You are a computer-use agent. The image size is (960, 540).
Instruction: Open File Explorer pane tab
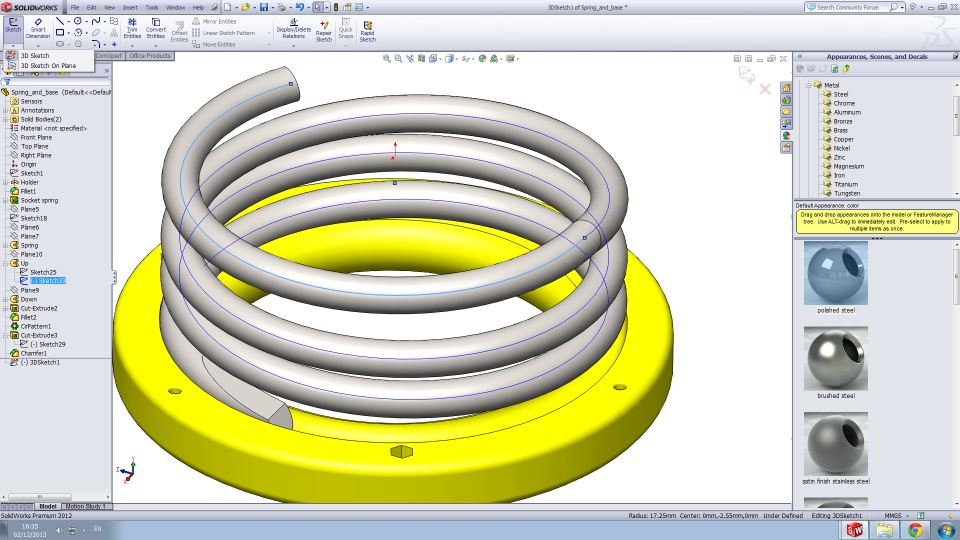pyautogui.click(x=786, y=111)
